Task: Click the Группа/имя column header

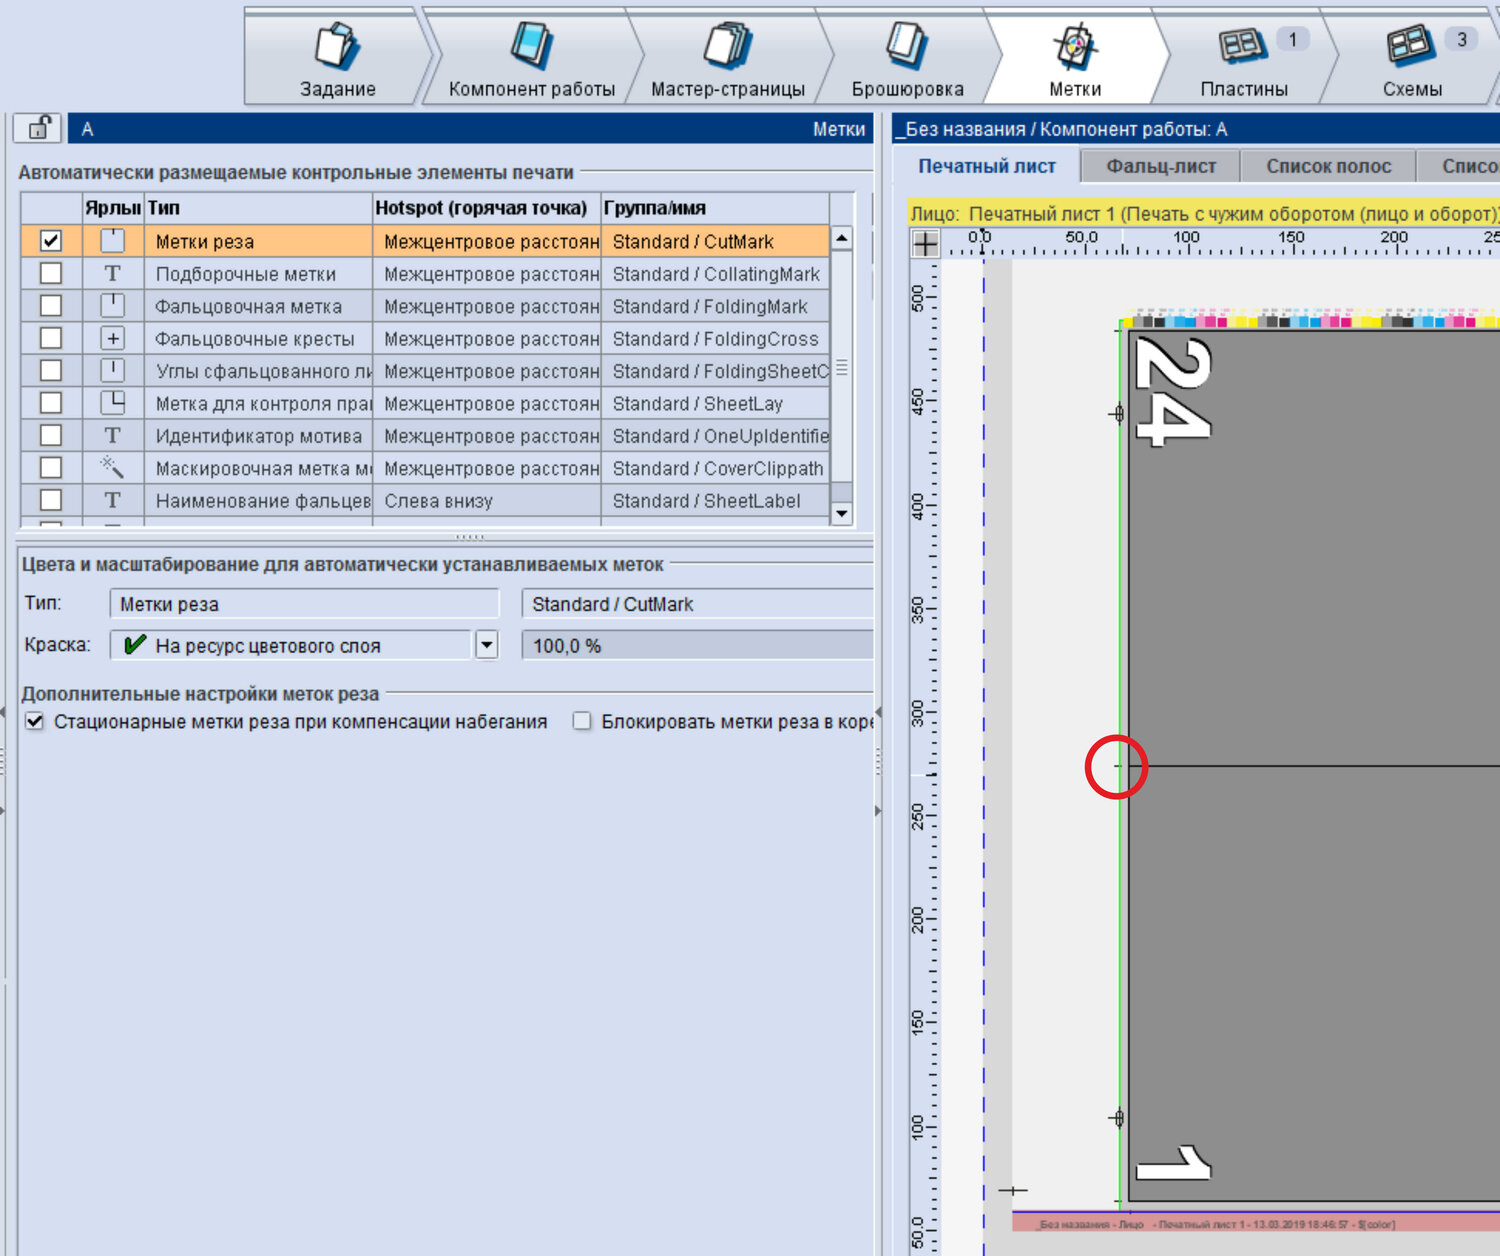Action: [x=715, y=208]
